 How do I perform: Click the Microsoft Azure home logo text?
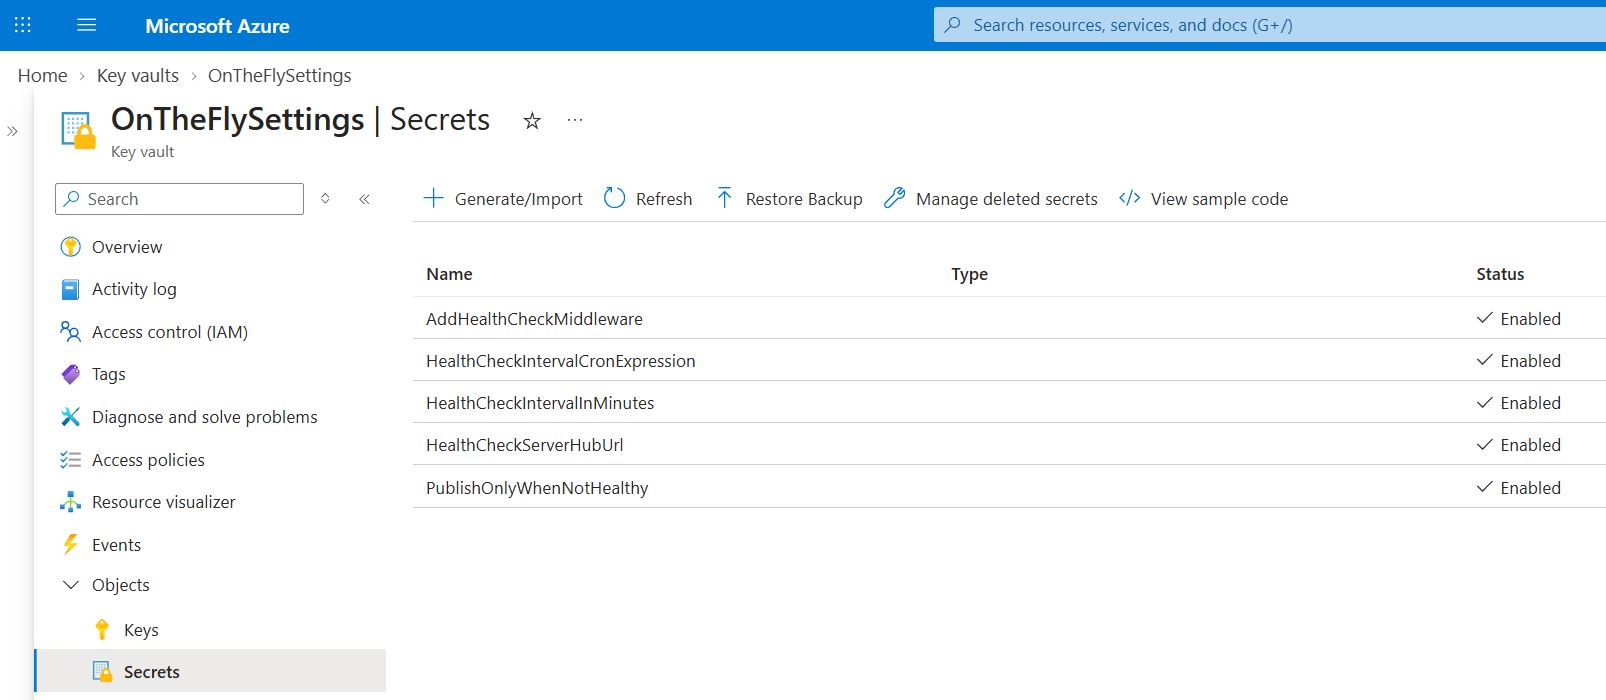(x=217, y=26)
